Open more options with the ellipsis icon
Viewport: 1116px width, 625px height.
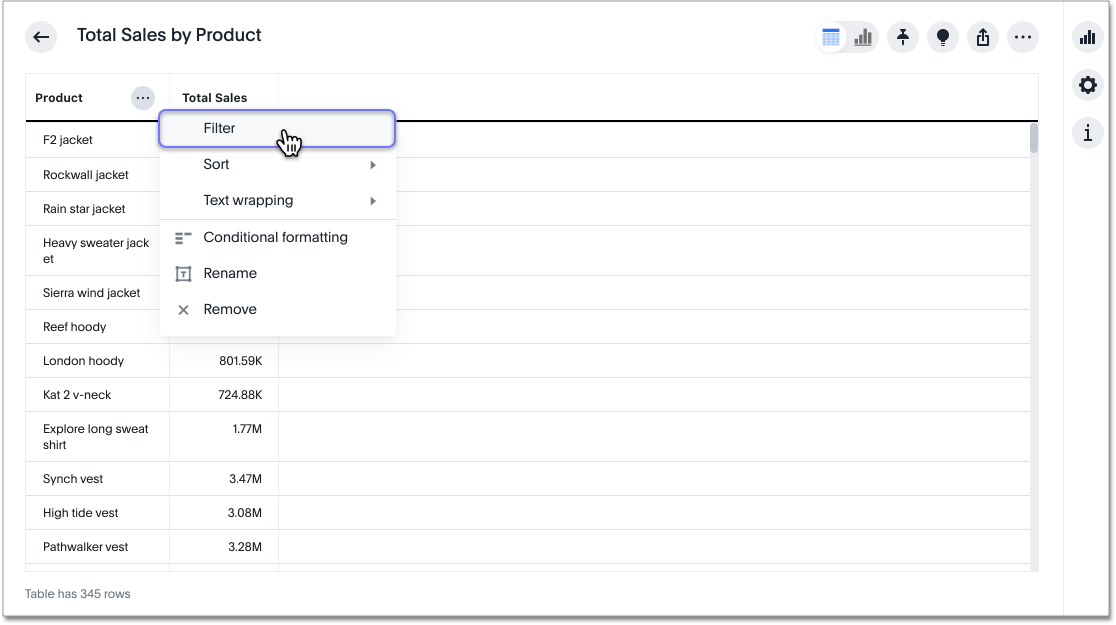click(x=1023, y=37)
